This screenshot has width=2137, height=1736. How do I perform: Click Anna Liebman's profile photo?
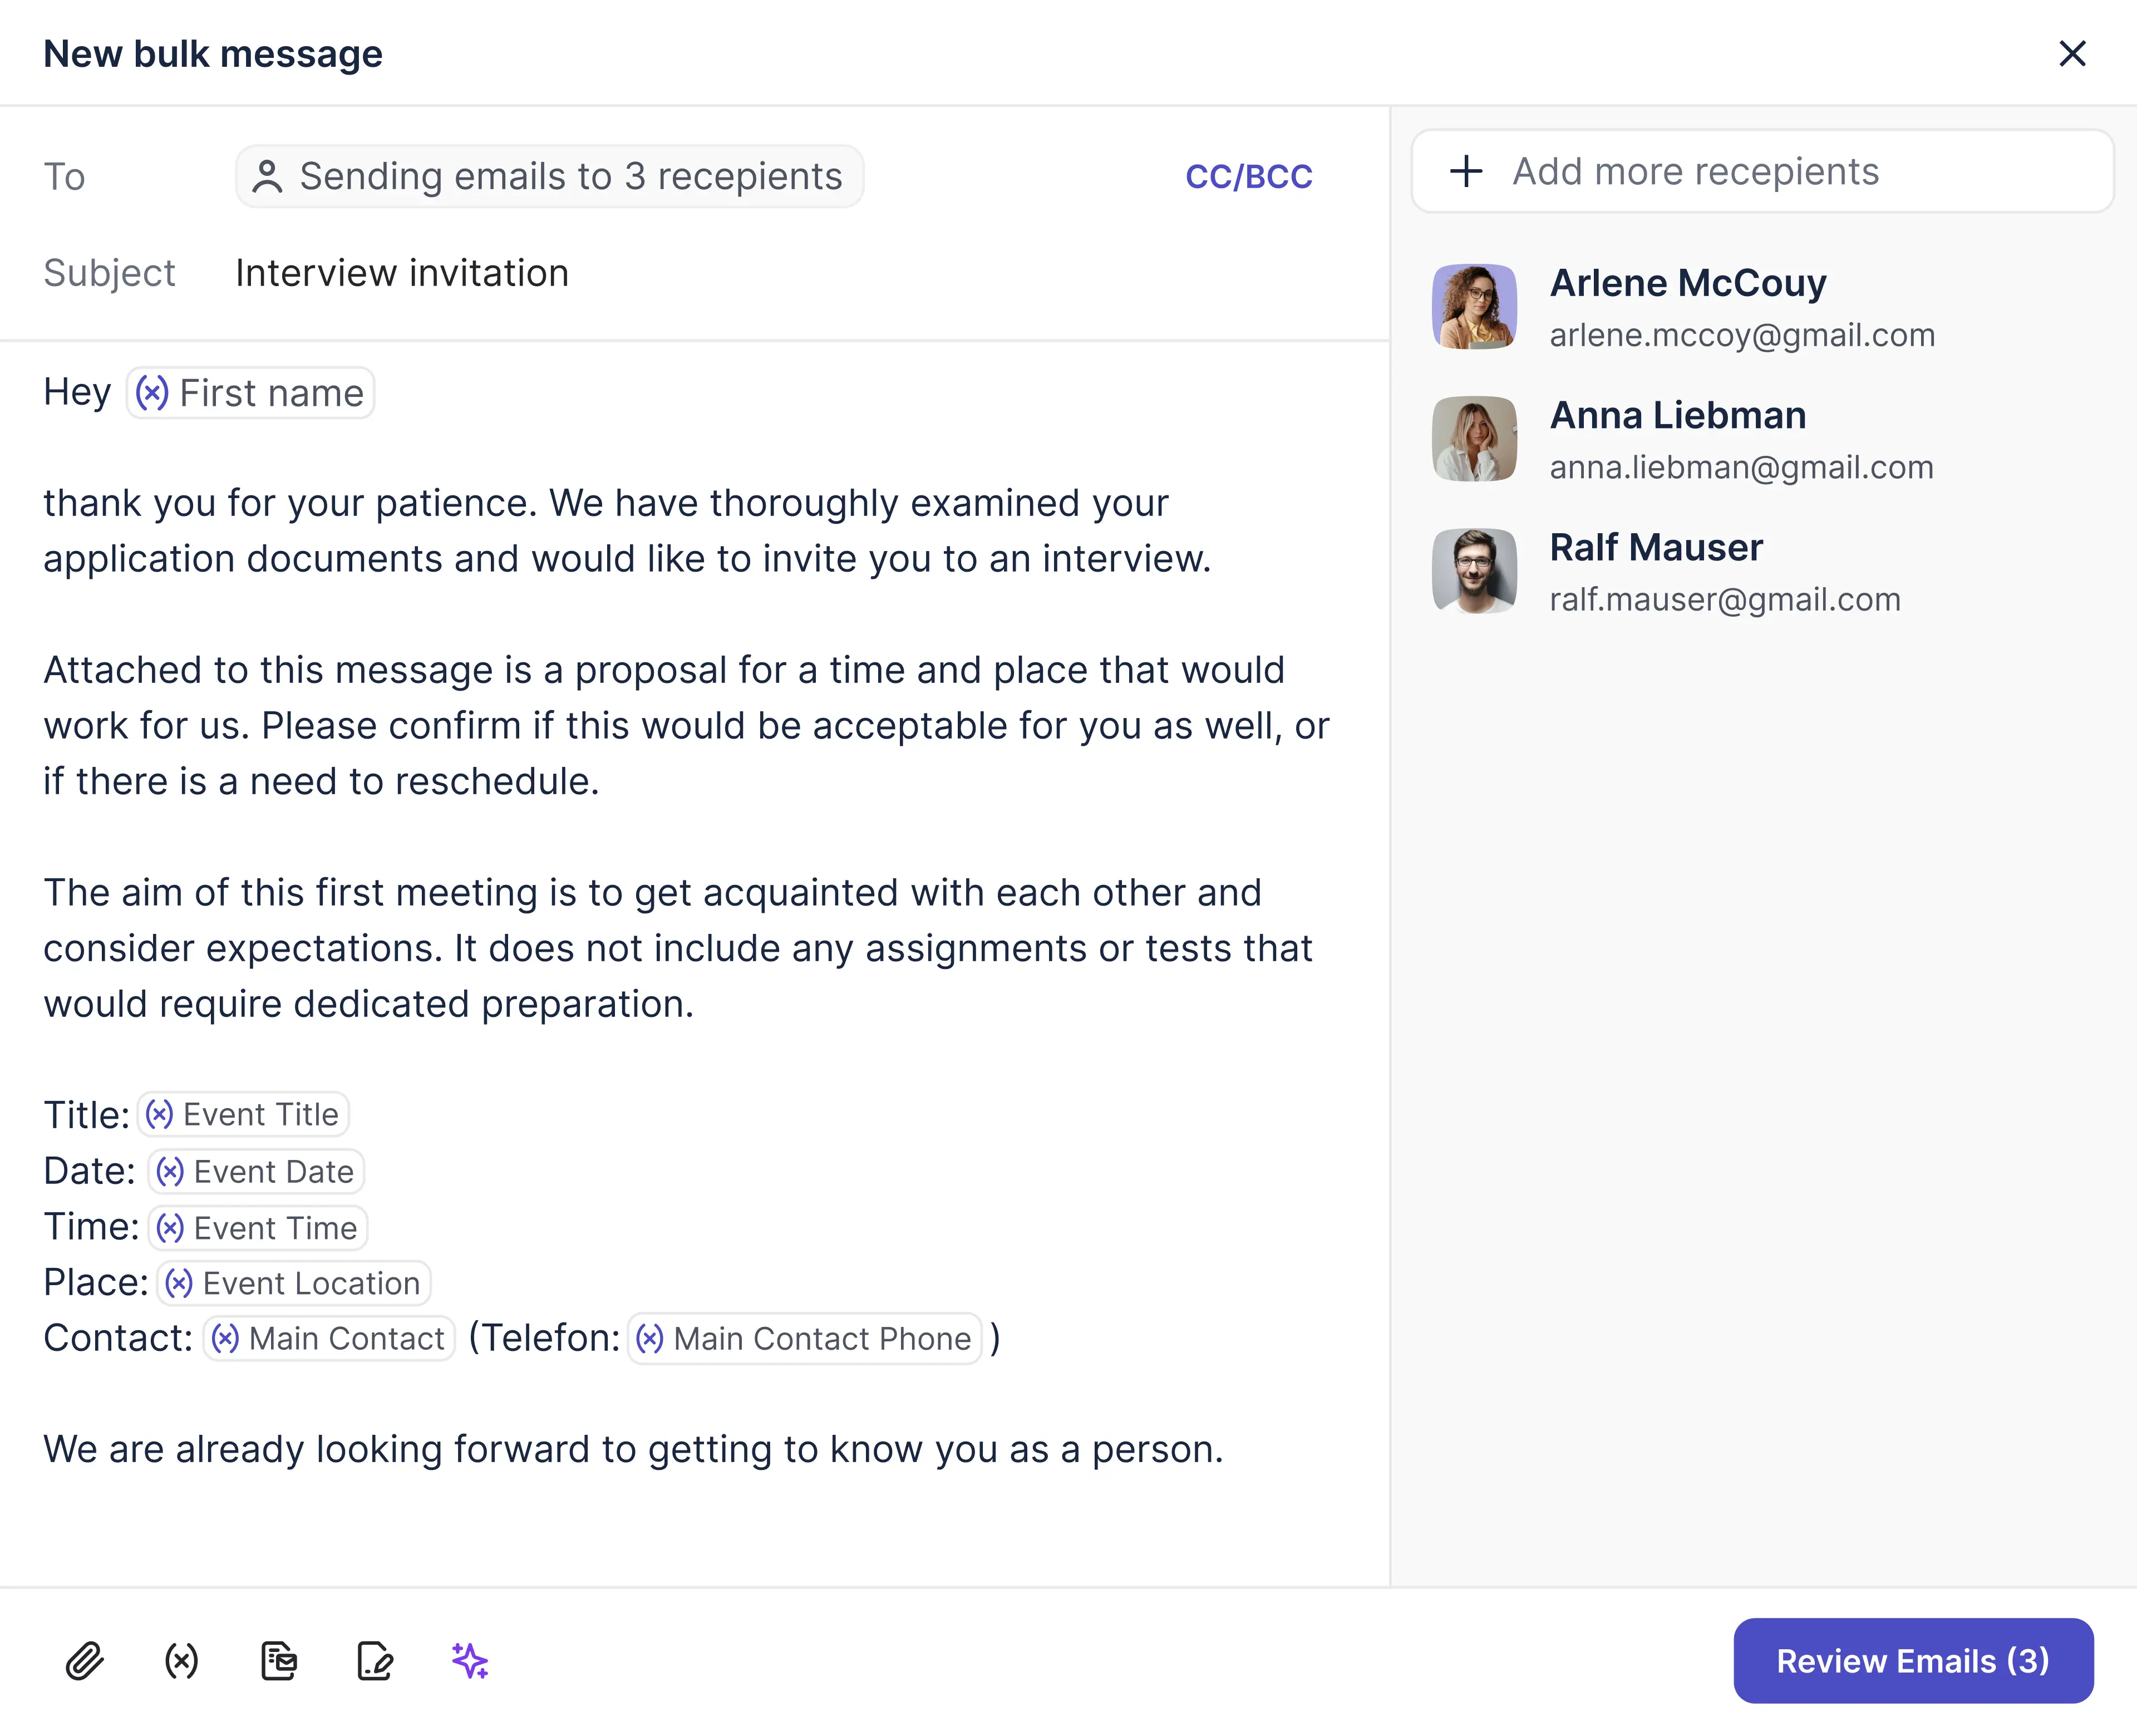(1474, 439)
